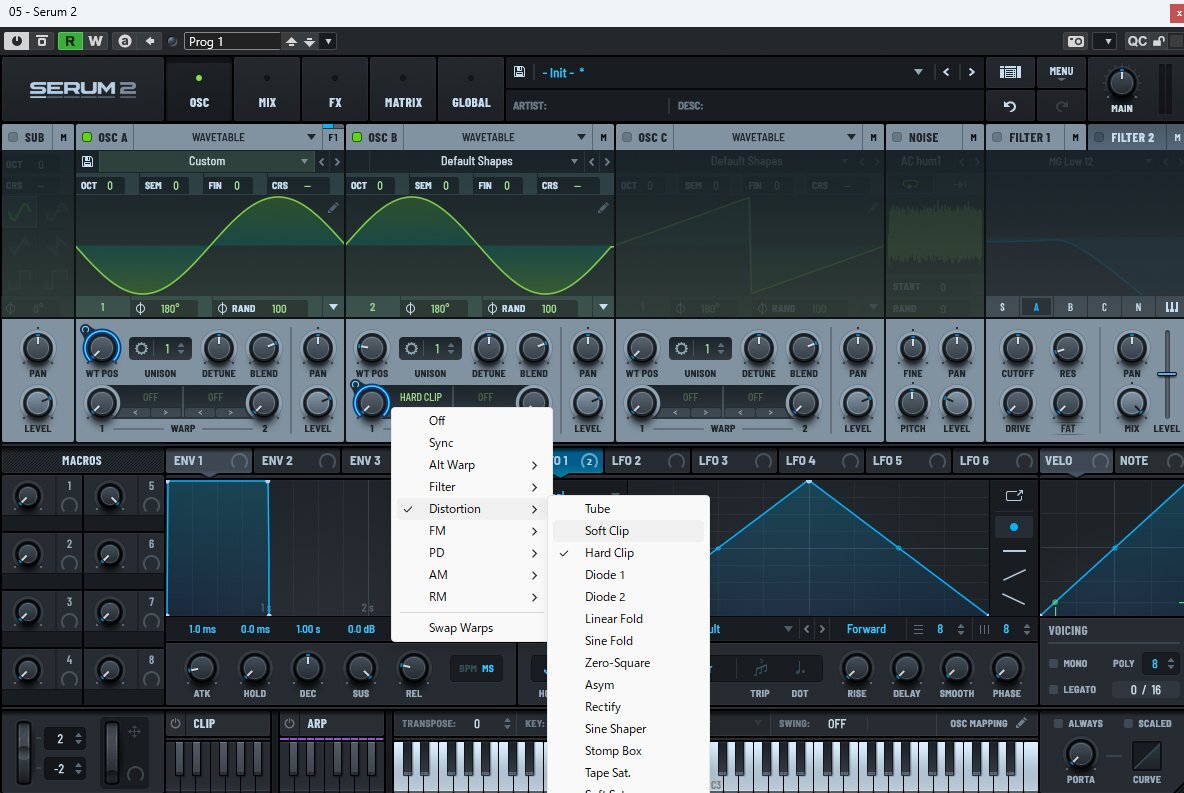Check the ALWAYS portamento checkbox

[1058, 723]
